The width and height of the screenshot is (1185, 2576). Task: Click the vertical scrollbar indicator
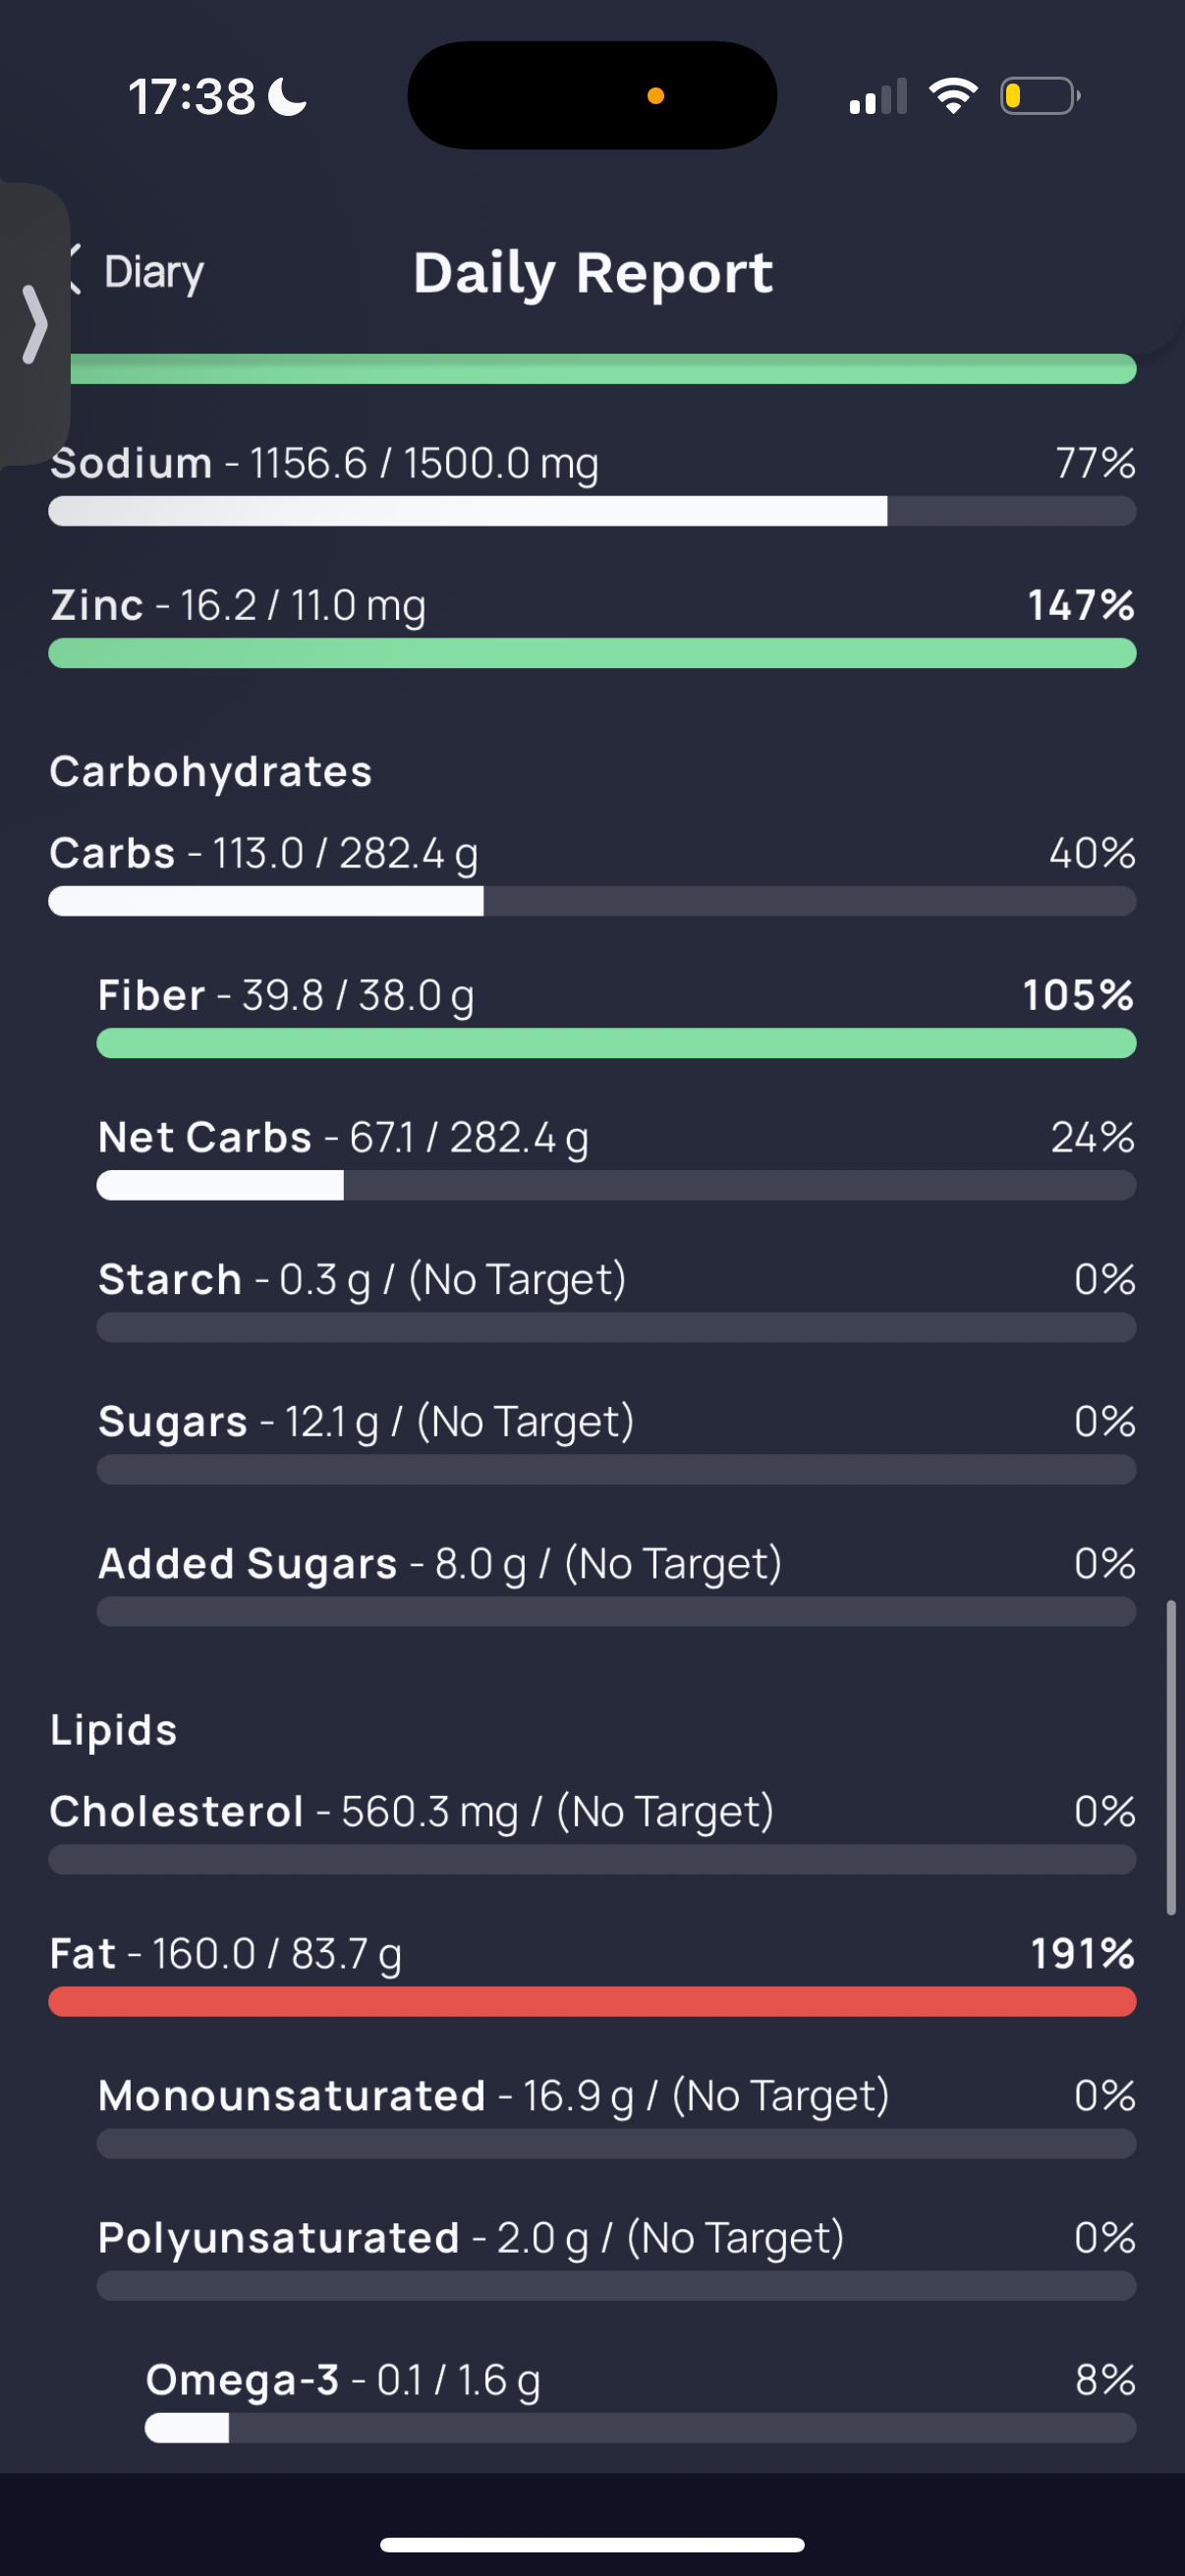[x=1170, y=1757]
